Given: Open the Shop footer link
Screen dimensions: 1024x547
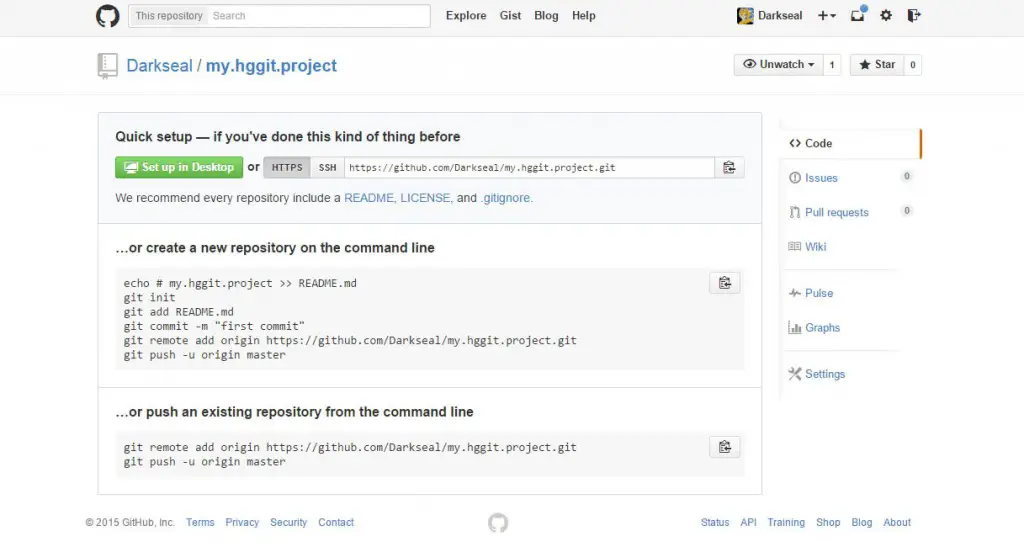Looking at the screenshot, I should click(x=828, y=522).
